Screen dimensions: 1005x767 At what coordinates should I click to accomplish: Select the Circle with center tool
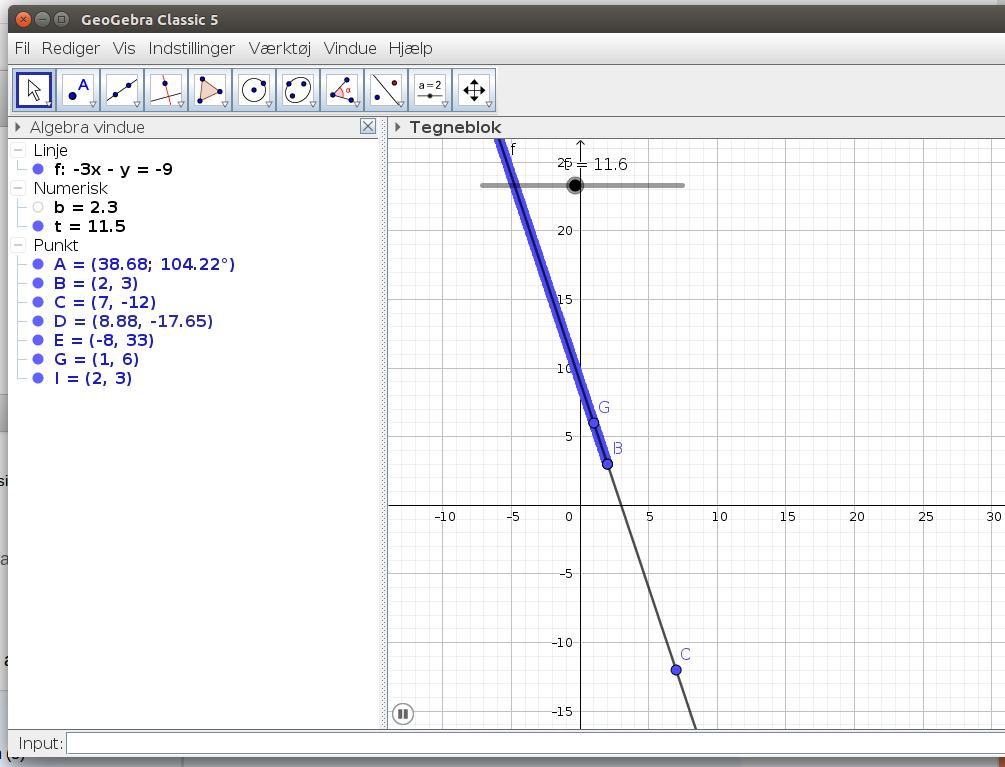pyautogui.click(x=254, y=90)
